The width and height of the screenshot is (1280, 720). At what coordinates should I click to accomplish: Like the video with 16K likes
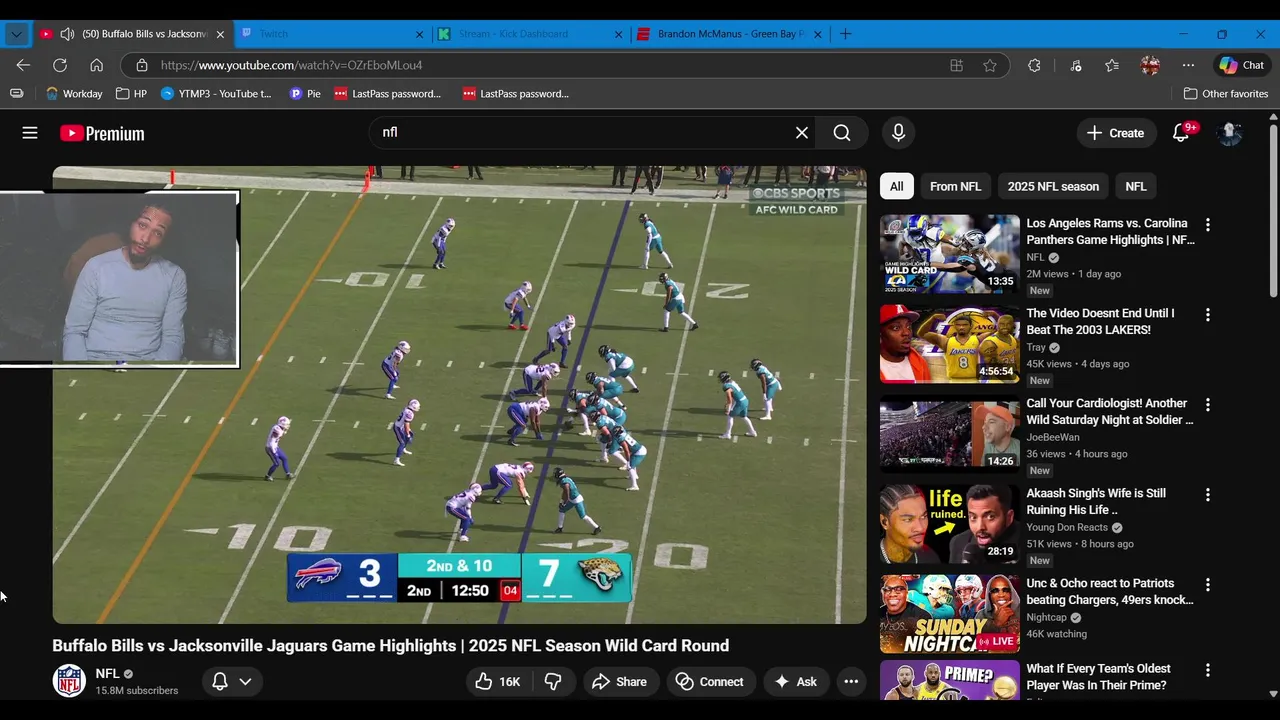[498, 682]
